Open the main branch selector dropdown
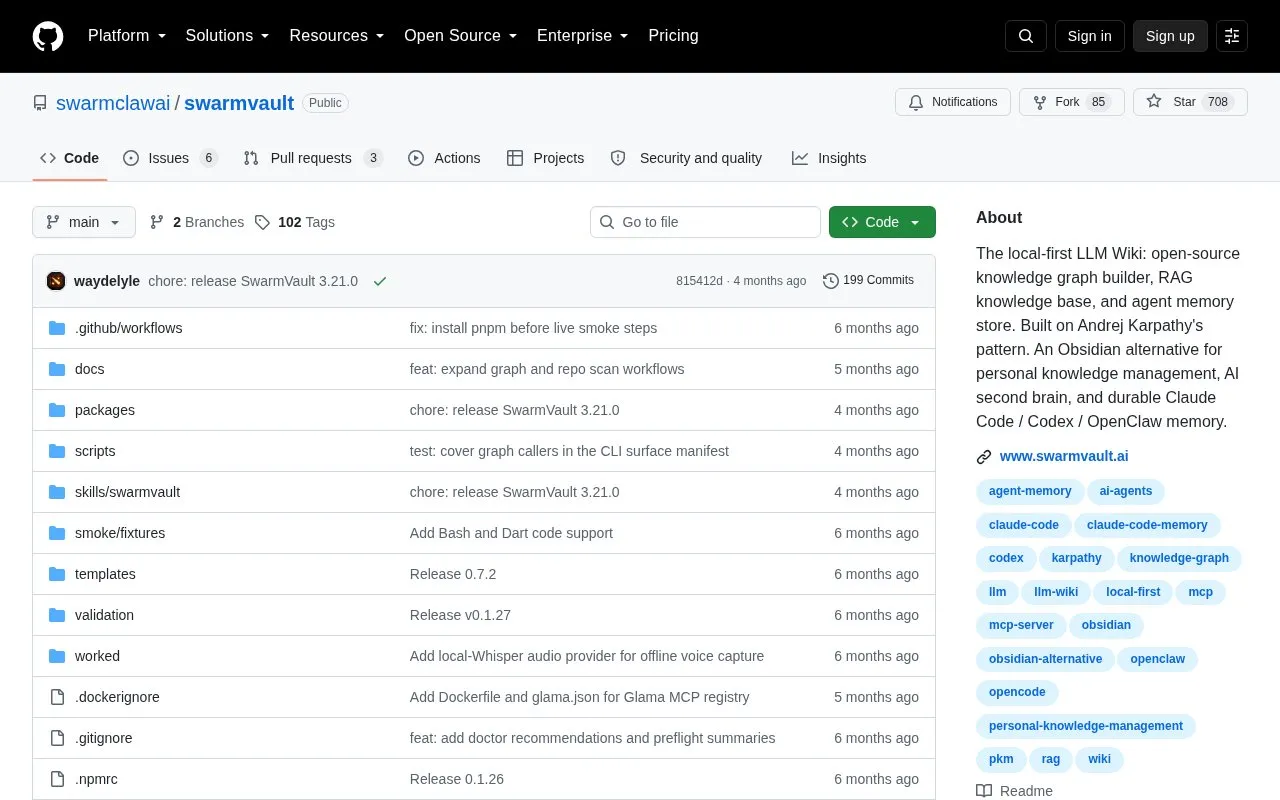 tap(84, 222)
